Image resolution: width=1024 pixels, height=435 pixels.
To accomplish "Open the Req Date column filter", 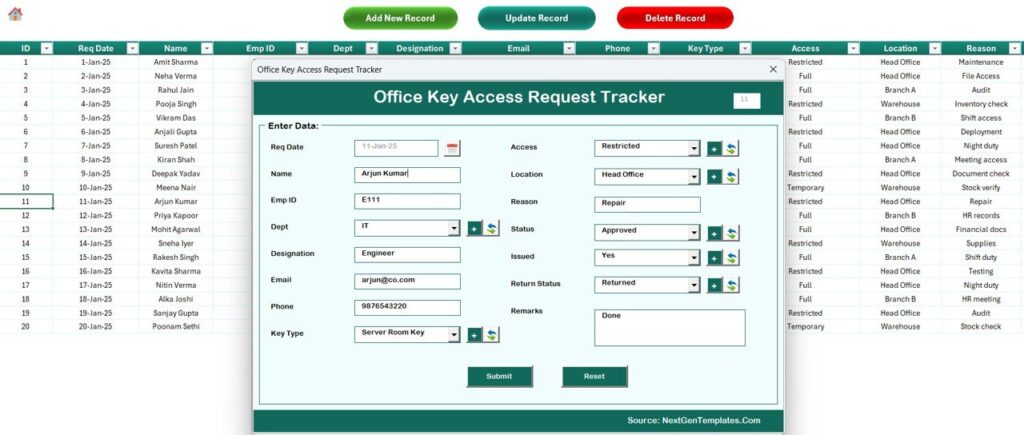I will point(133,48).
